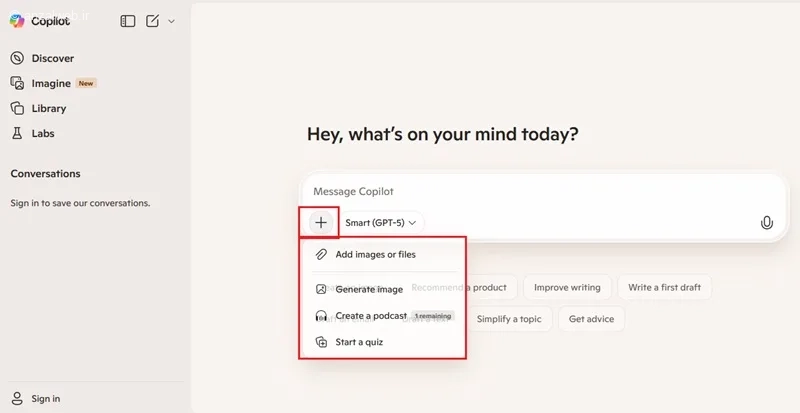Expand the chevron next to new chat
The height and width of the screenshot is (413, 800).
171,21
